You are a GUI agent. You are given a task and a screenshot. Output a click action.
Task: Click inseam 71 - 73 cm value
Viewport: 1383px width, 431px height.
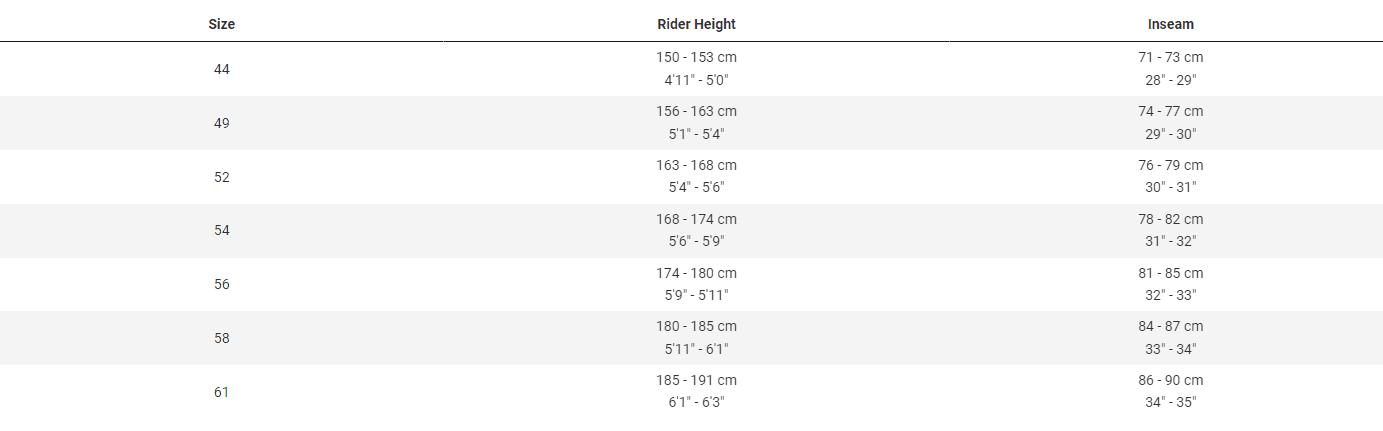pyautogui.click(x=1170, y=58)
